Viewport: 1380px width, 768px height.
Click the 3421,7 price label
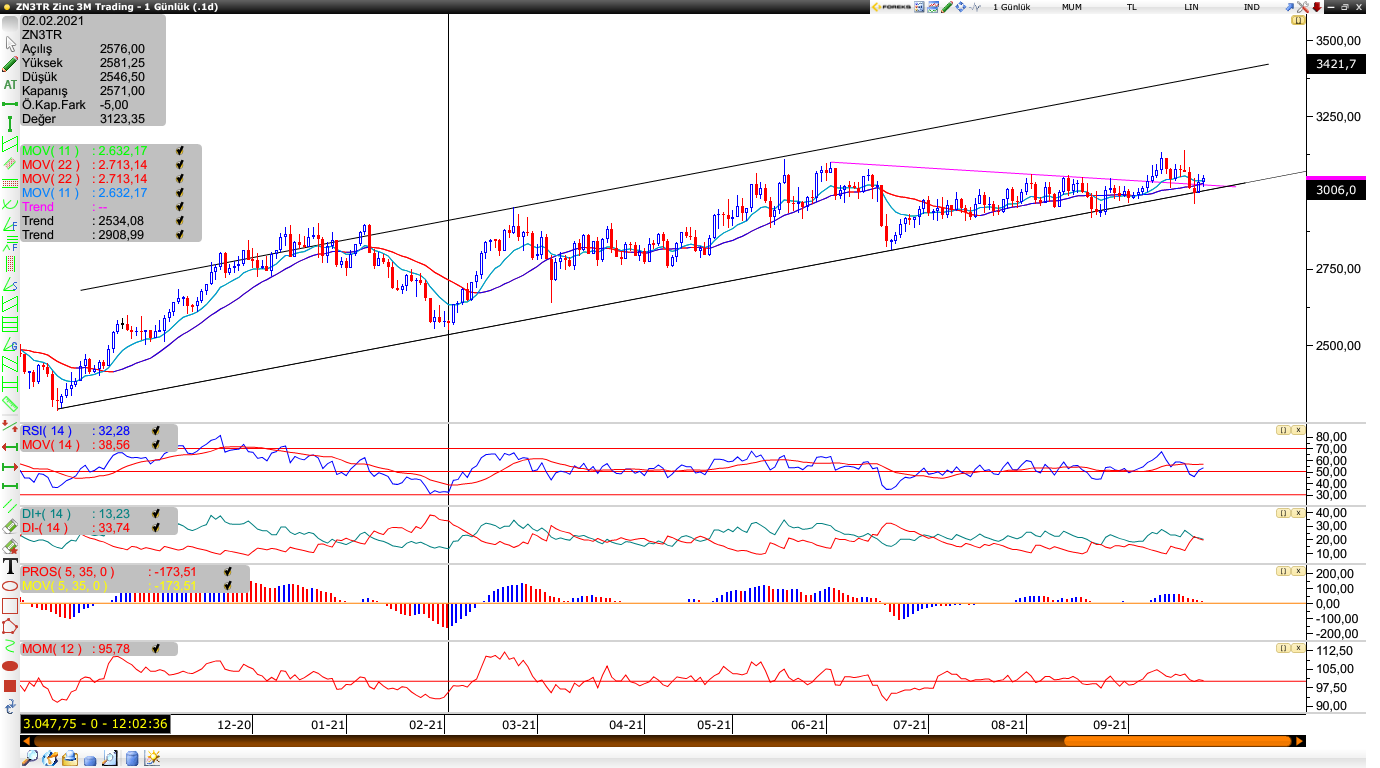pyautogui.click(x=1336, y=64)
